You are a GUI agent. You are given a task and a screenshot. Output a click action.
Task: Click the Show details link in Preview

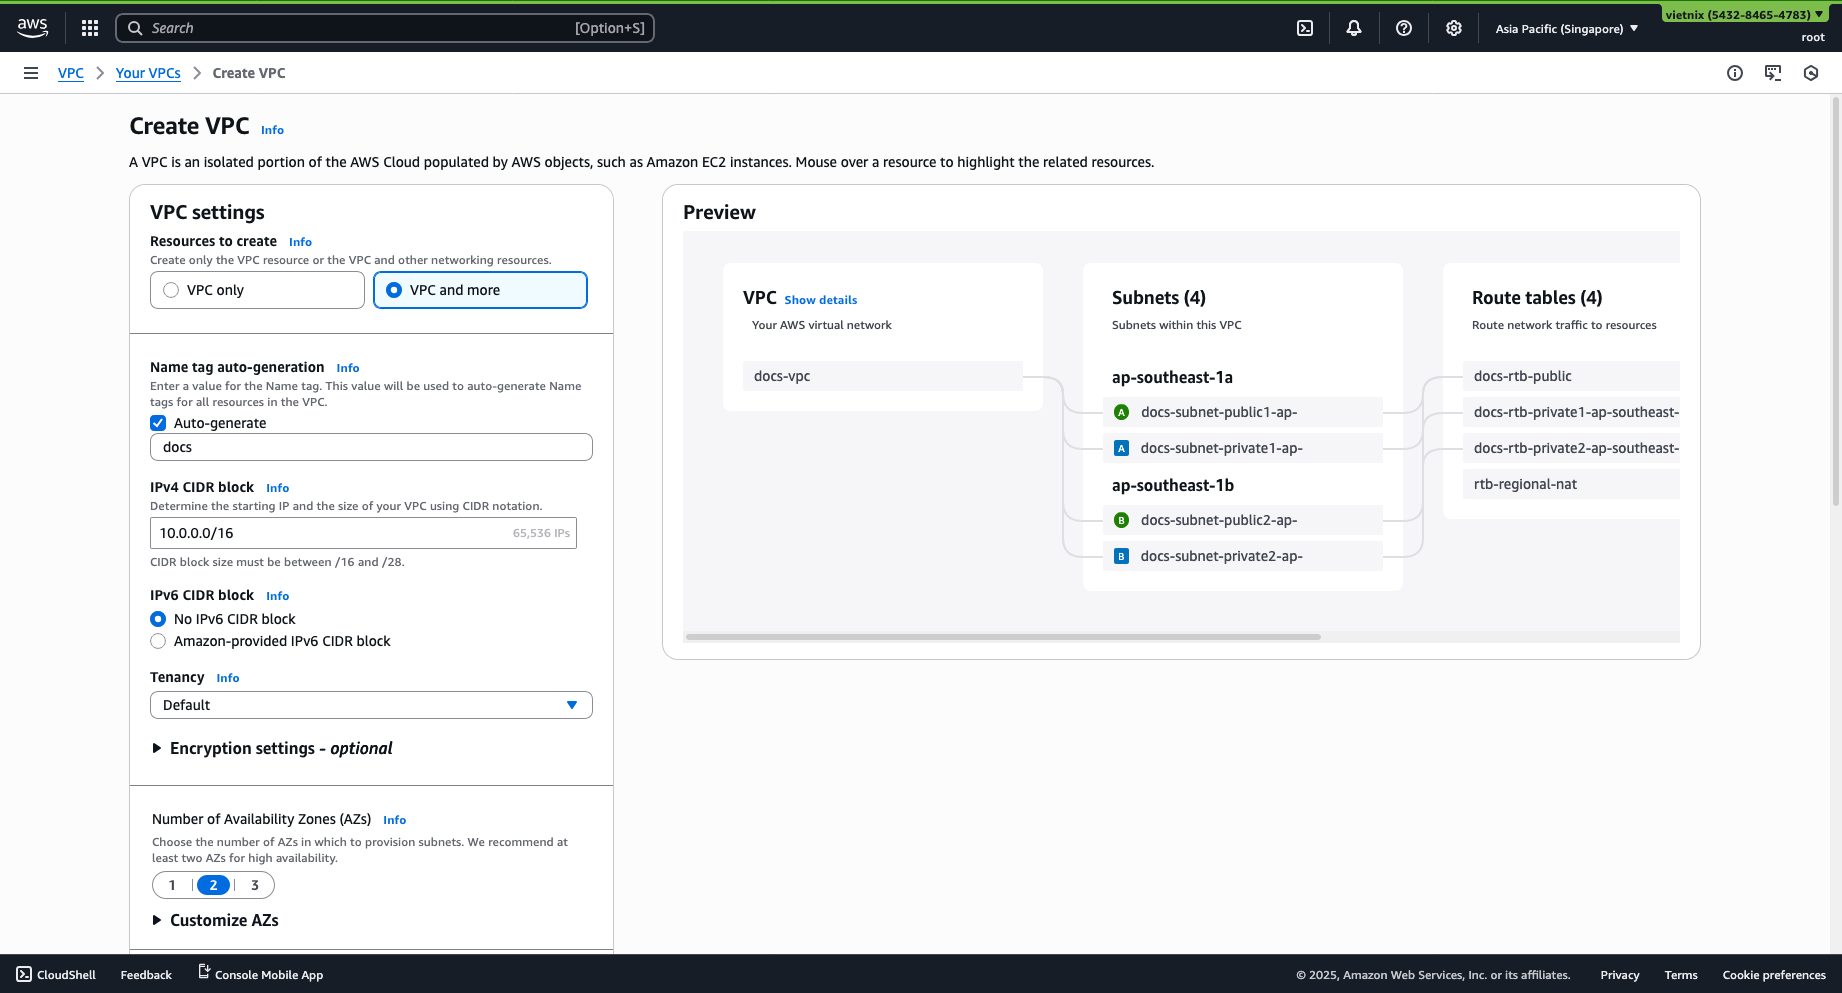pos(820,299)
